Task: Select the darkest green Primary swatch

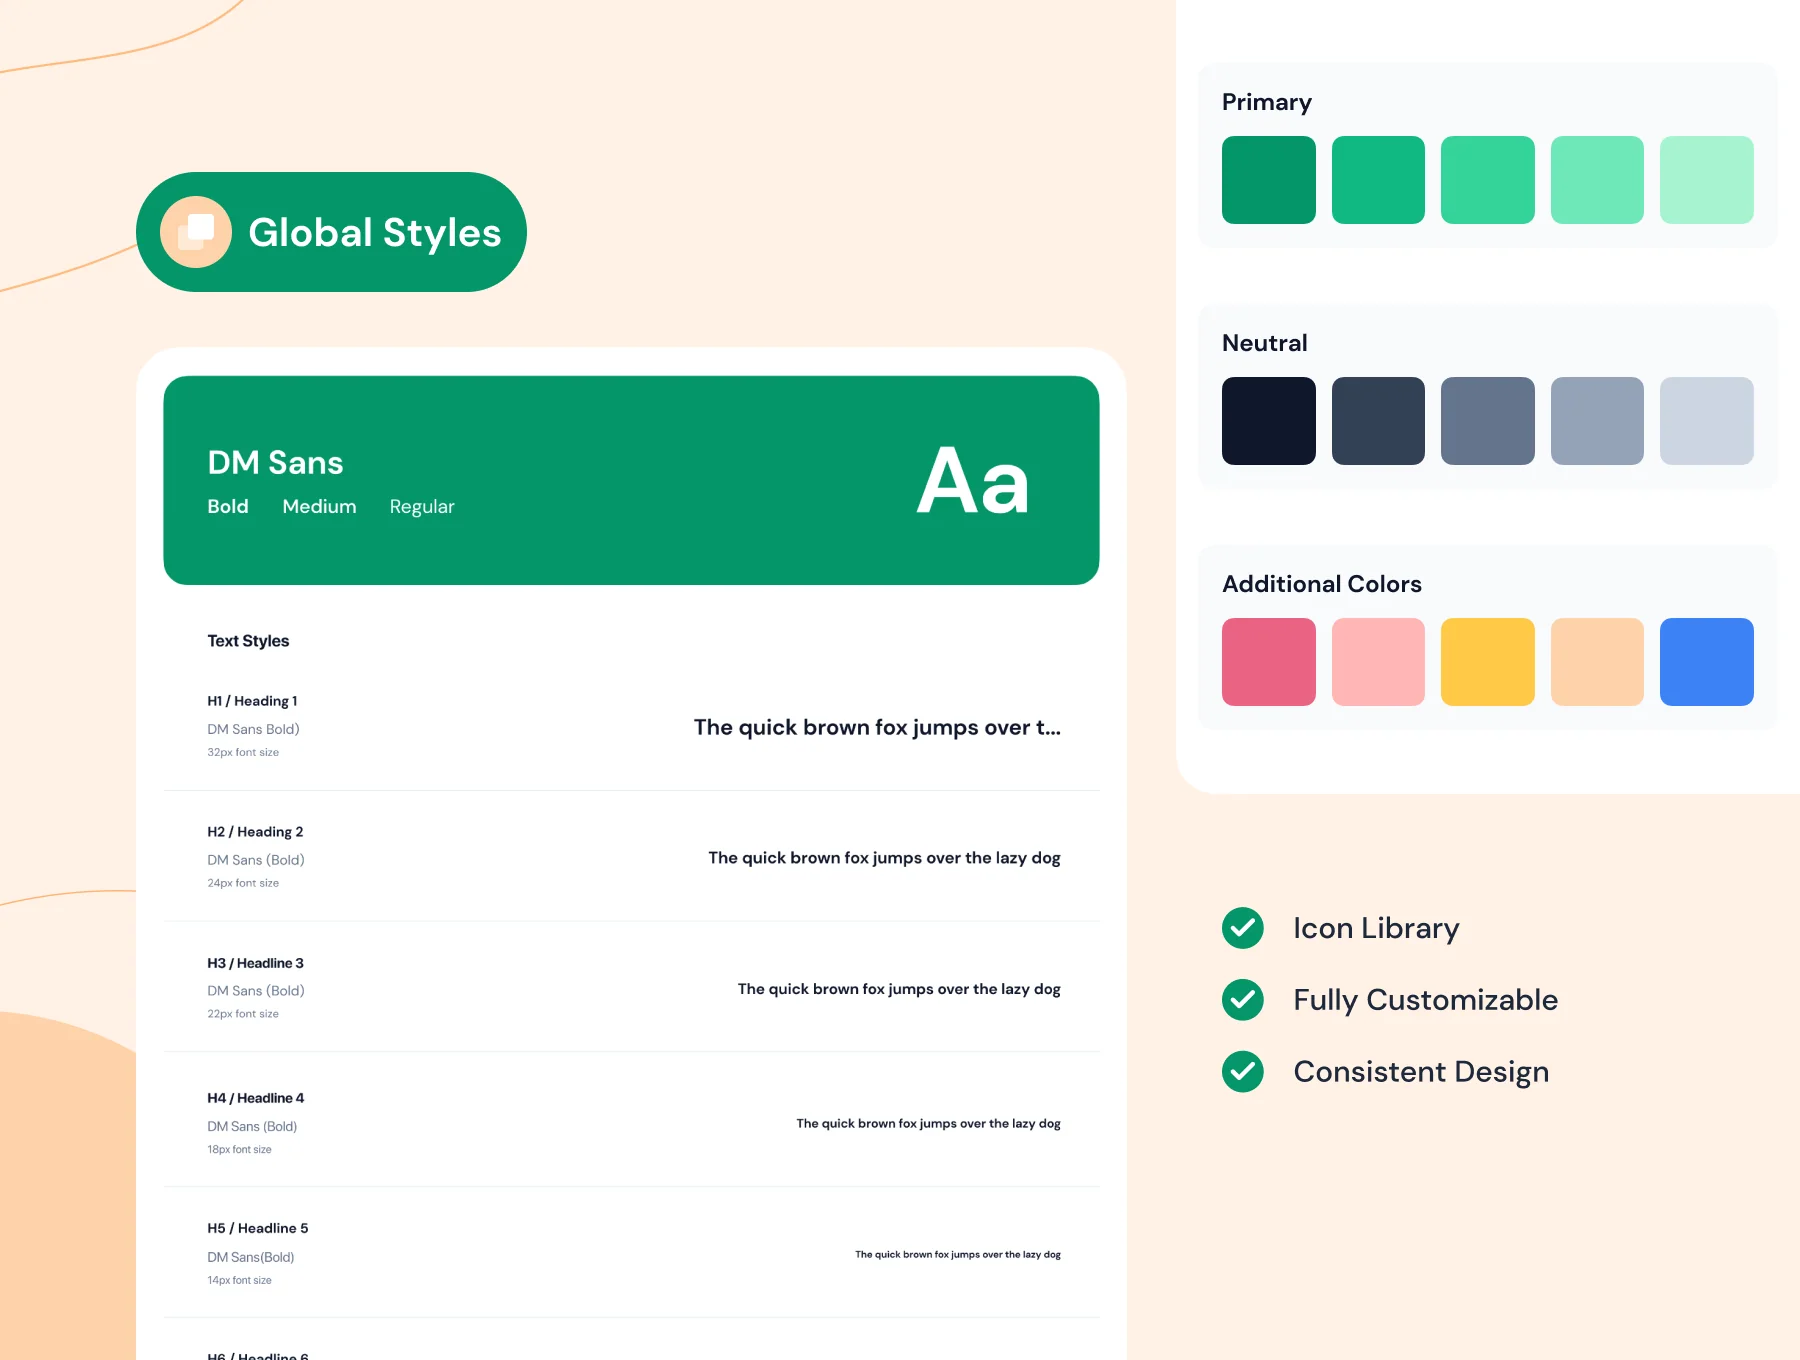Action: [1269, 180]
